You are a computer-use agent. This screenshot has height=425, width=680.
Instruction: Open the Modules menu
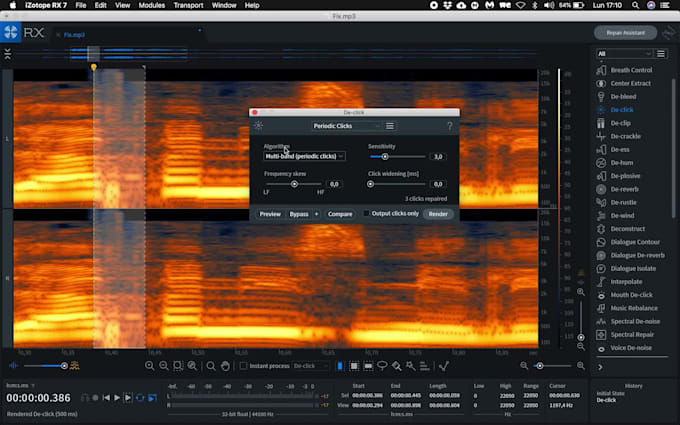coord(151,5)
